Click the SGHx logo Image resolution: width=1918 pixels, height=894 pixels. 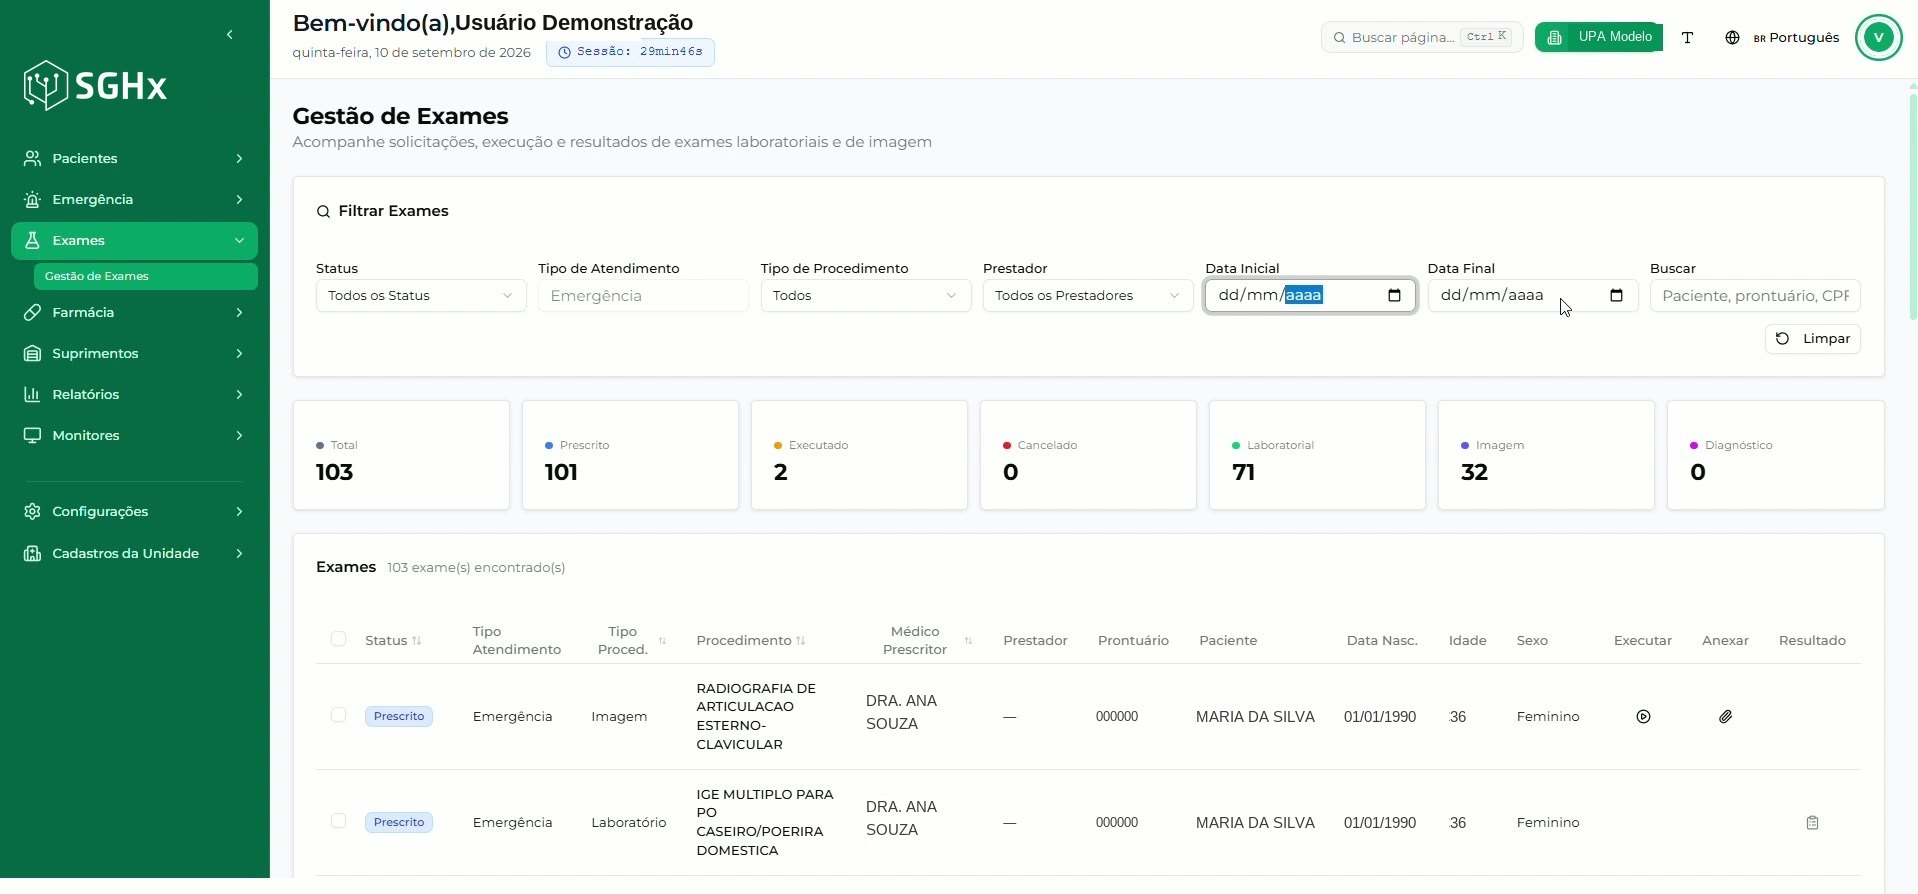tap(95, 85)
